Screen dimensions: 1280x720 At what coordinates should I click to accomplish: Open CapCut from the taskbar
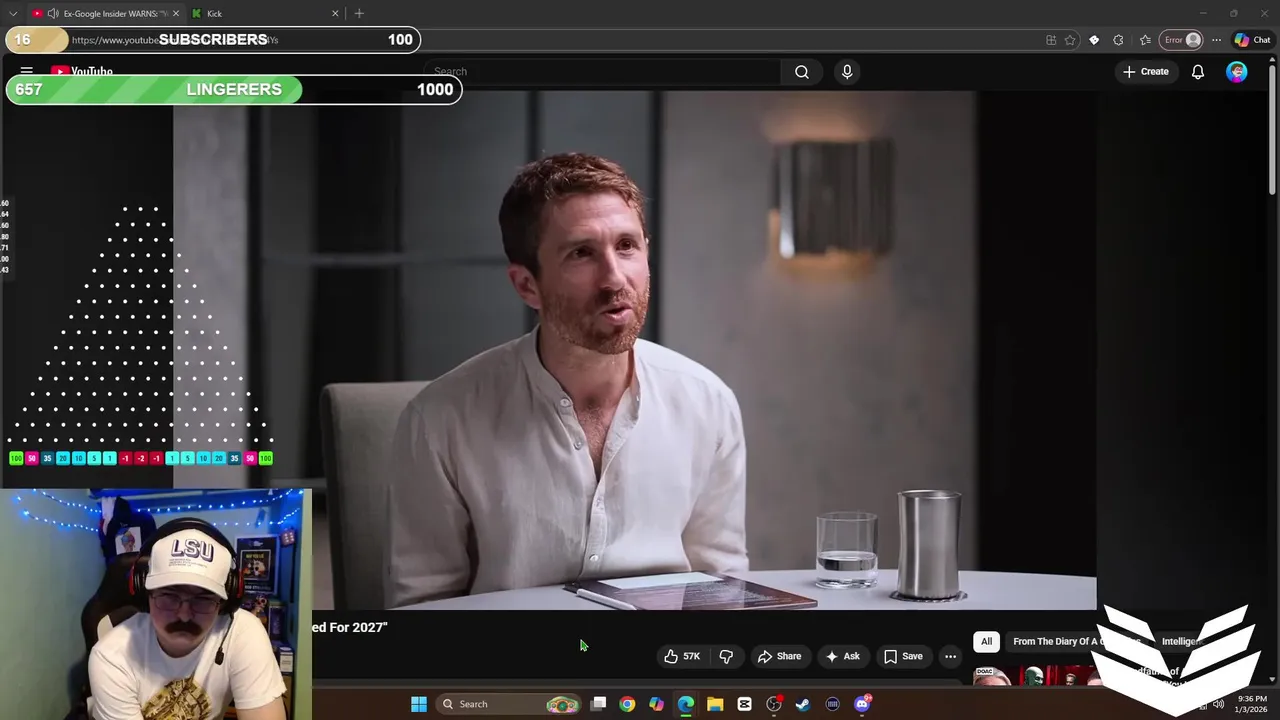(x=744, y=704)
